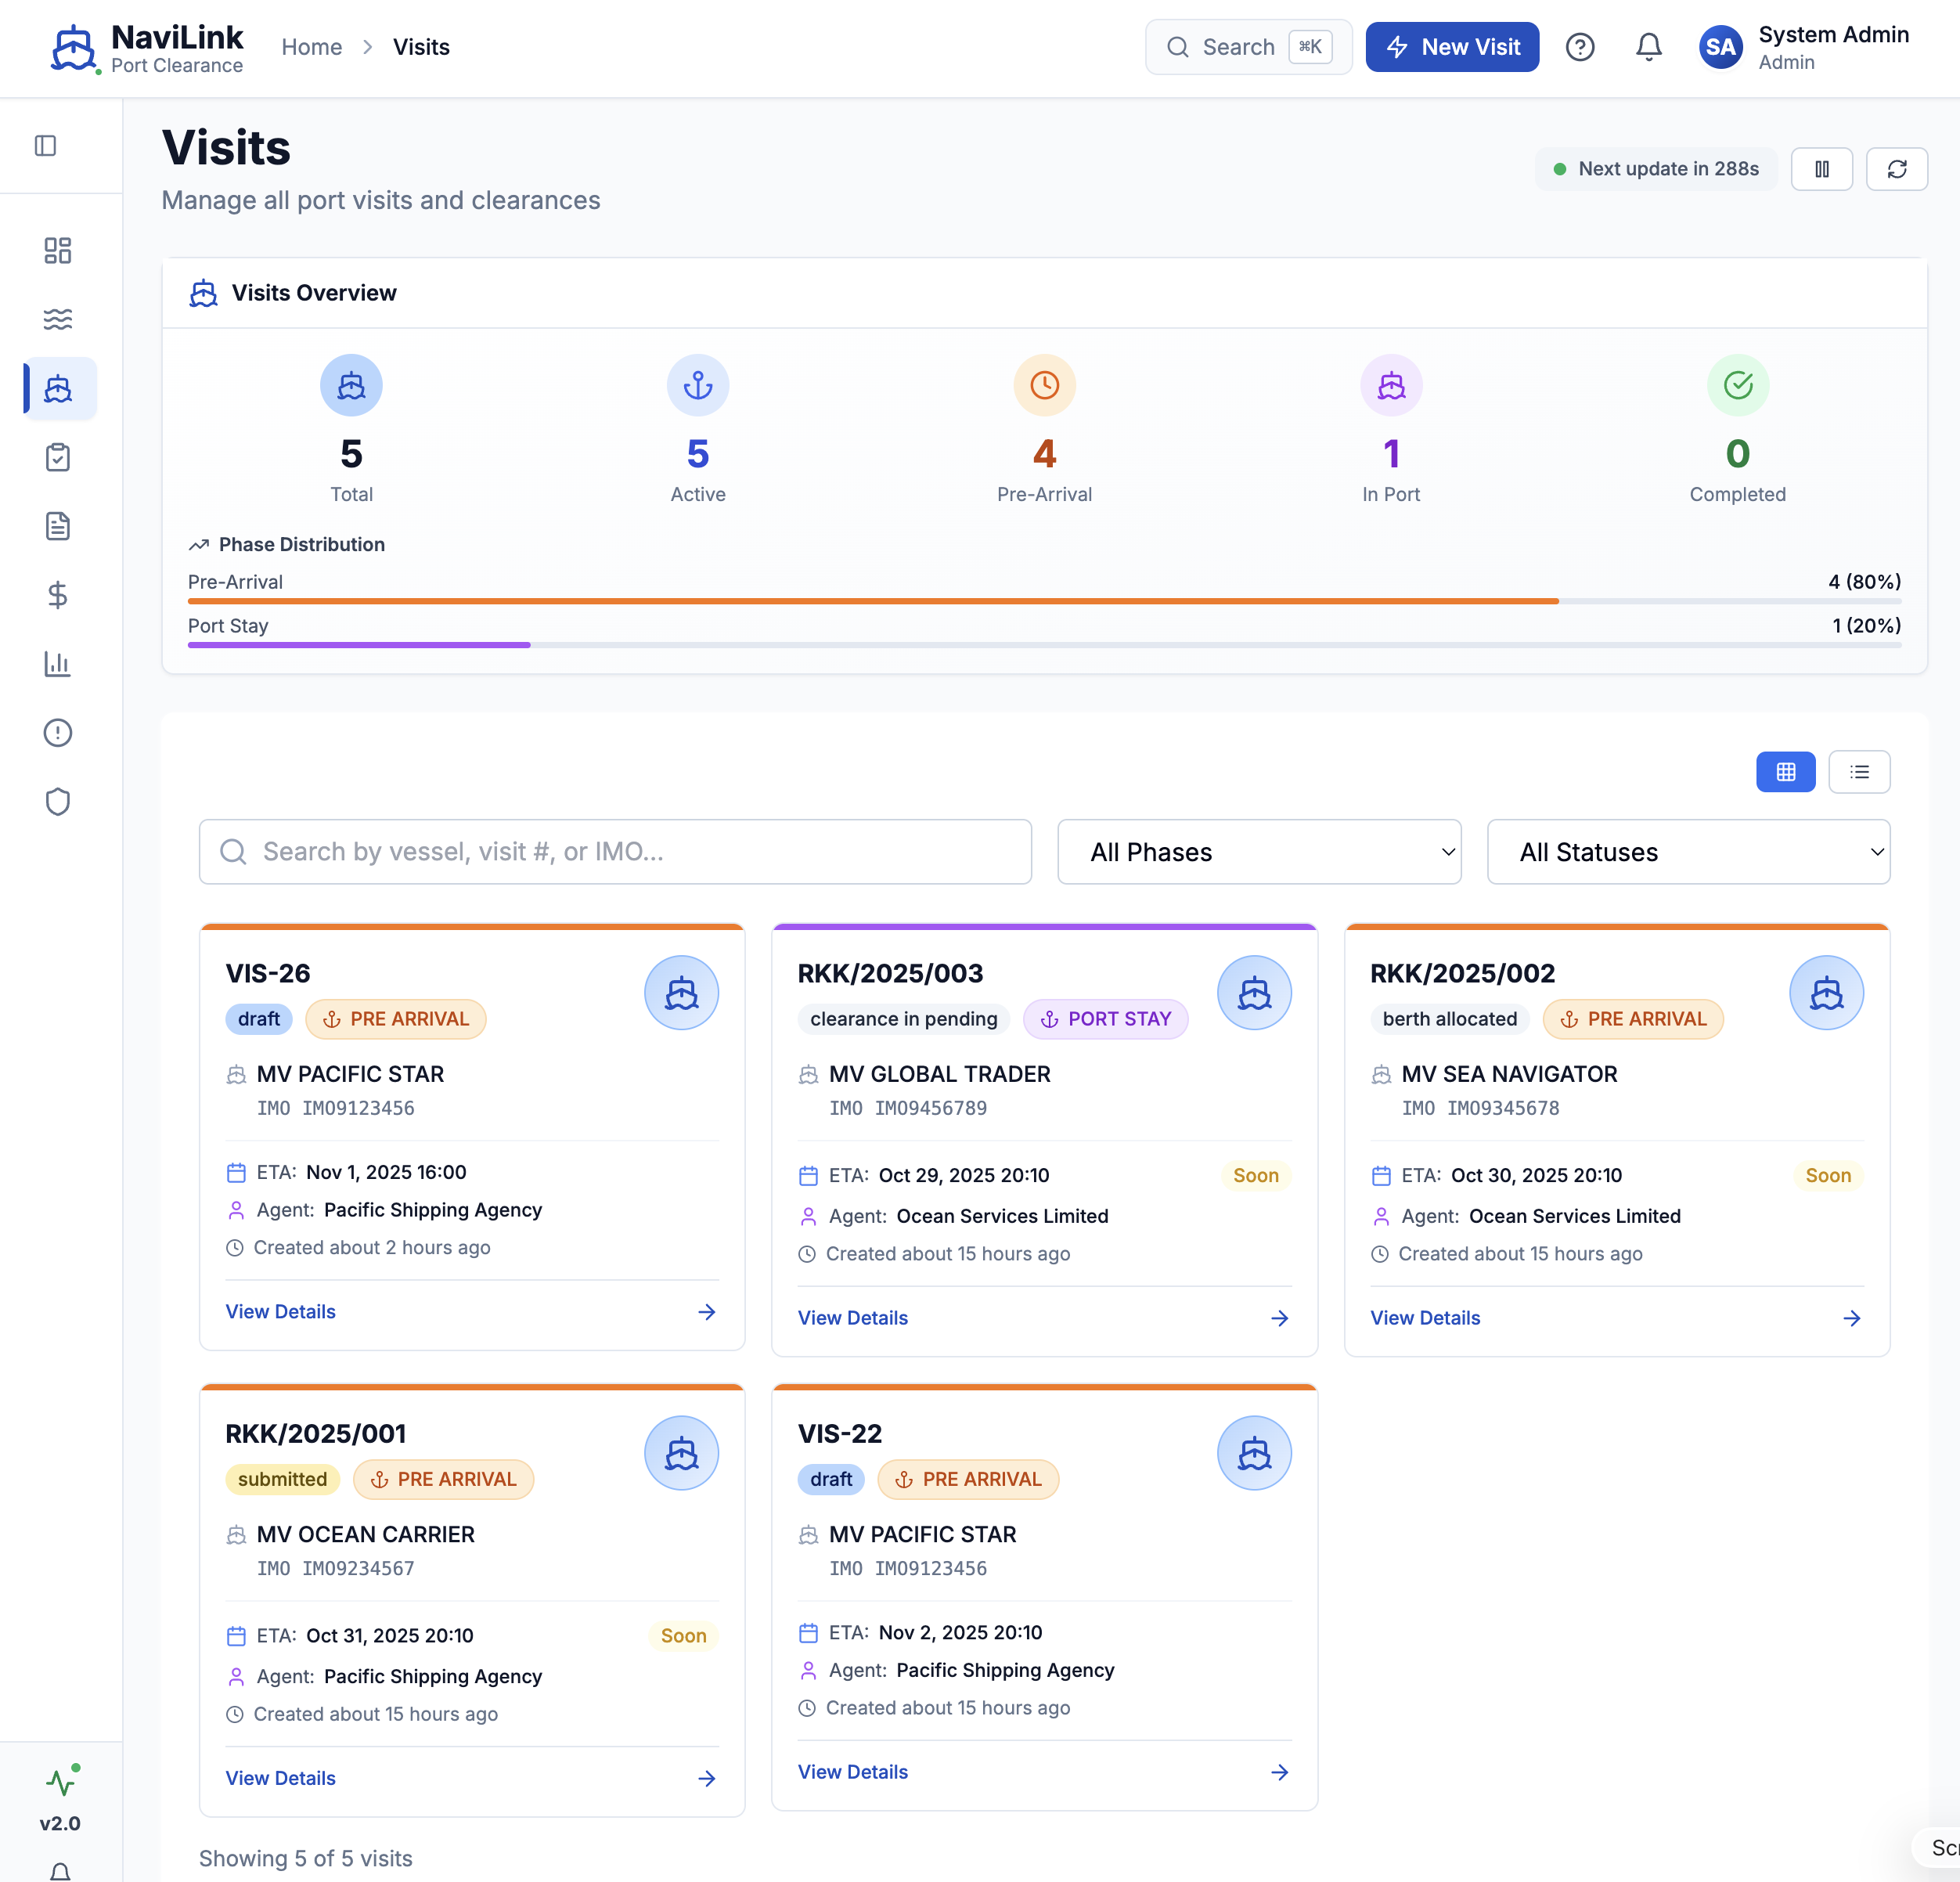Open the All Phases dropdown

pyautogui.click(x=1258, y=852)
